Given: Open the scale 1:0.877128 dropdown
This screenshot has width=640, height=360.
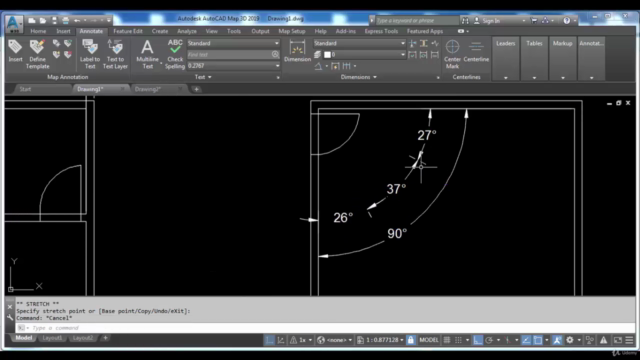Looking at the screenshot, I should point(402,340).
